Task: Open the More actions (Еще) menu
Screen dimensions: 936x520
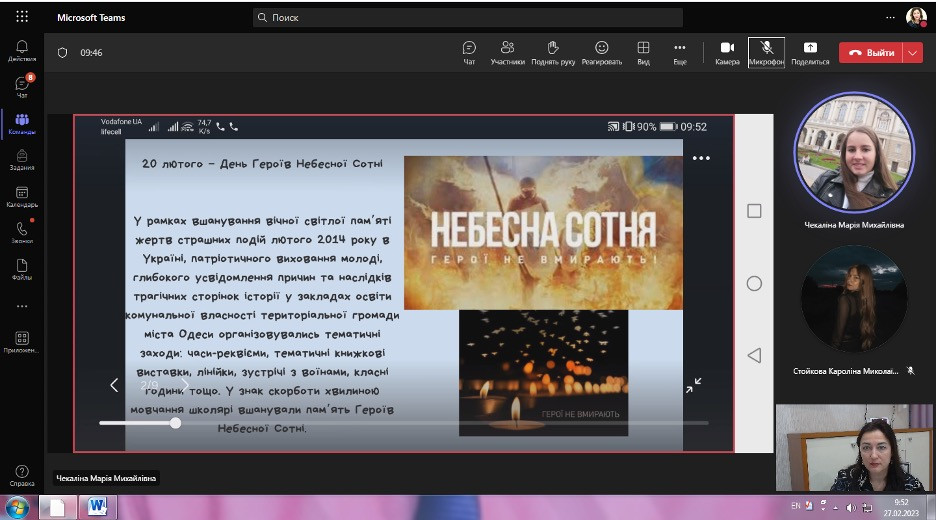Action: click(680, 52)
